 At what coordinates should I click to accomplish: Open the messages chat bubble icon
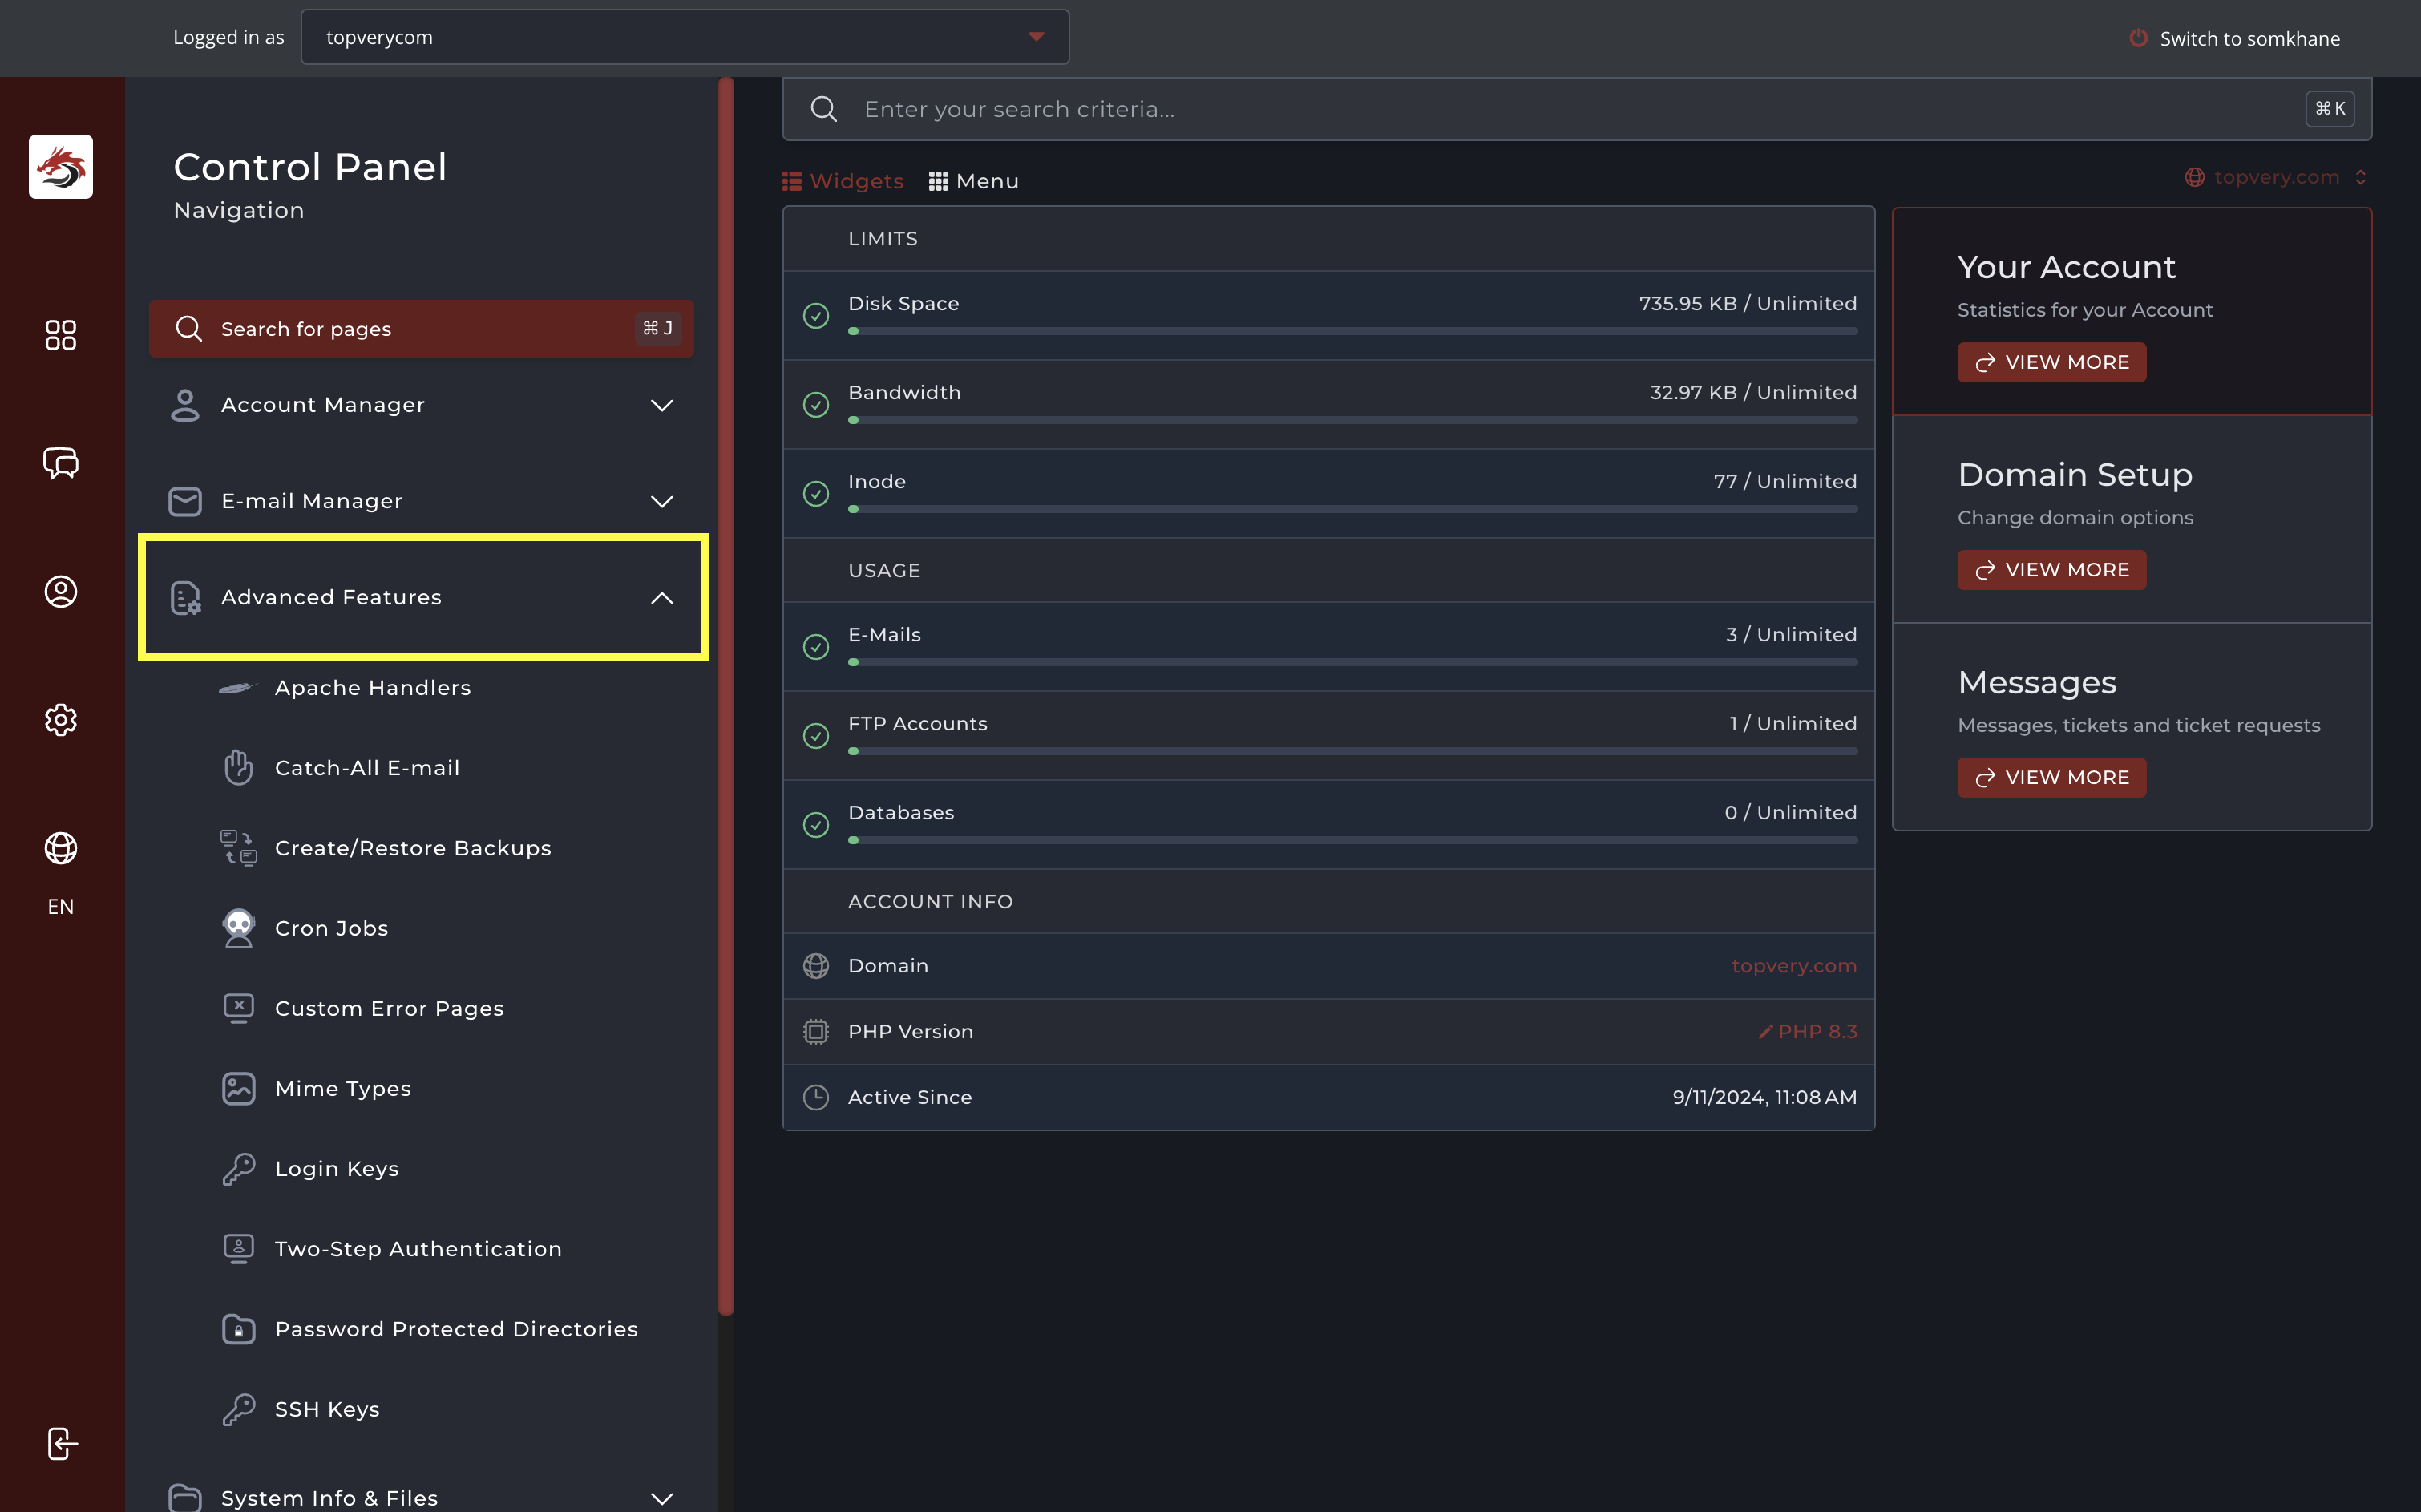61,463
